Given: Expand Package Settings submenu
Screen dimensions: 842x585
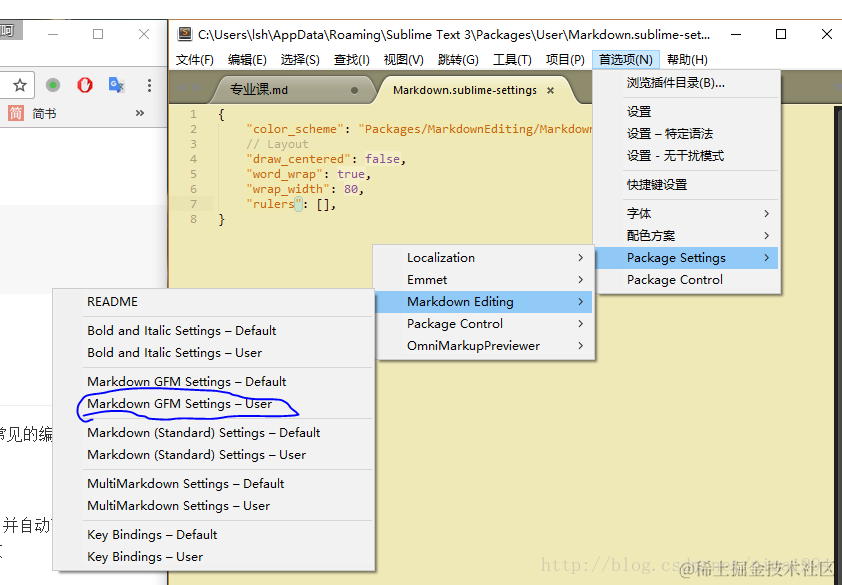Looking at the screenshot, I should pos(686,258).
